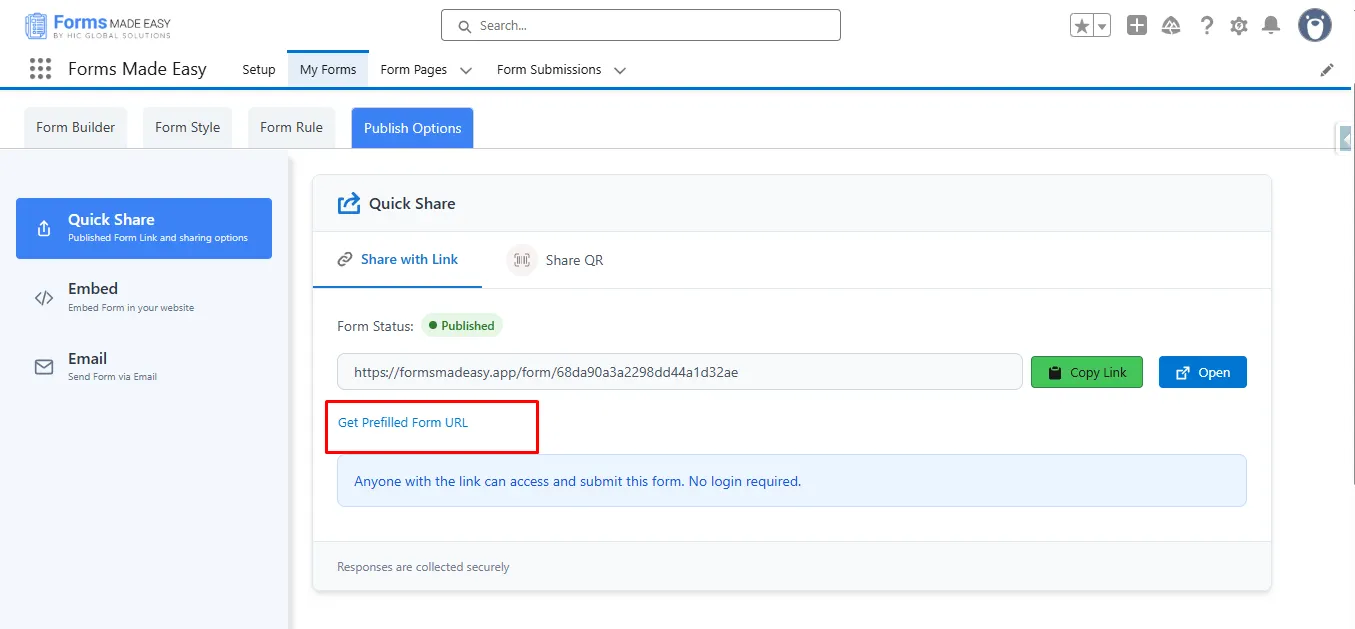1355x629 pixels.
Task: Open the user profile avatar
Action: tap(1315, 25)
